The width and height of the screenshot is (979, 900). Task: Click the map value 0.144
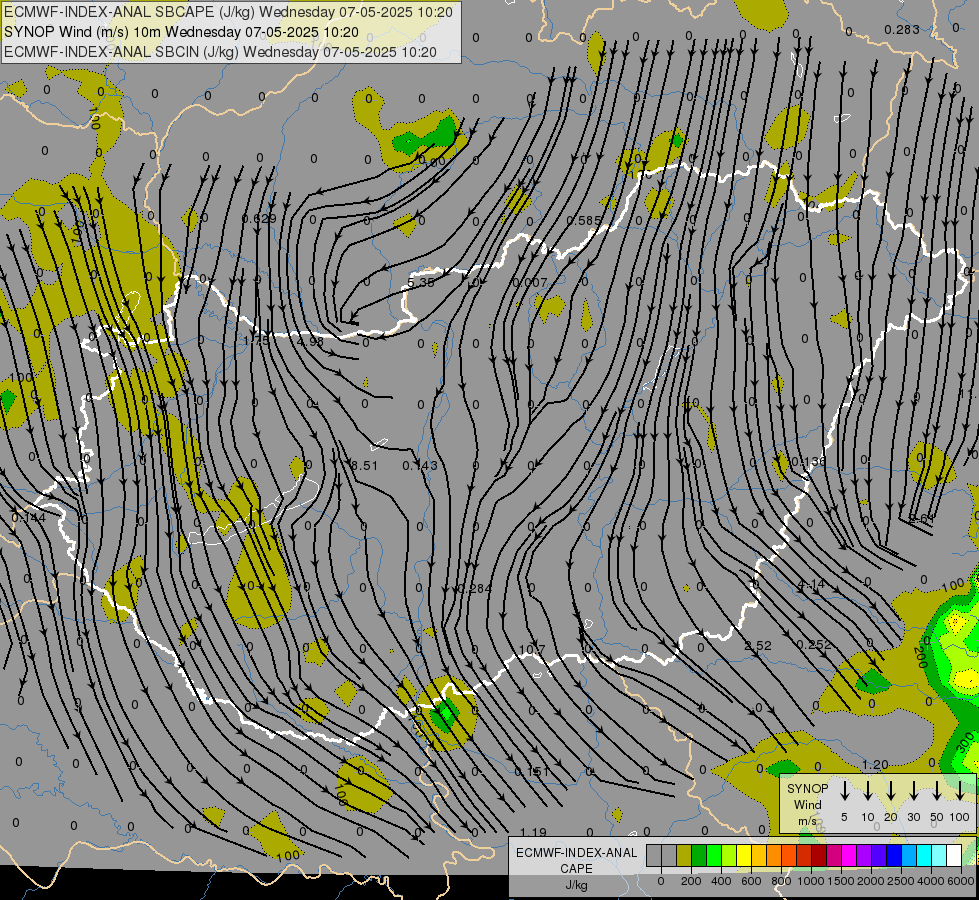click(x=29, y=517)
